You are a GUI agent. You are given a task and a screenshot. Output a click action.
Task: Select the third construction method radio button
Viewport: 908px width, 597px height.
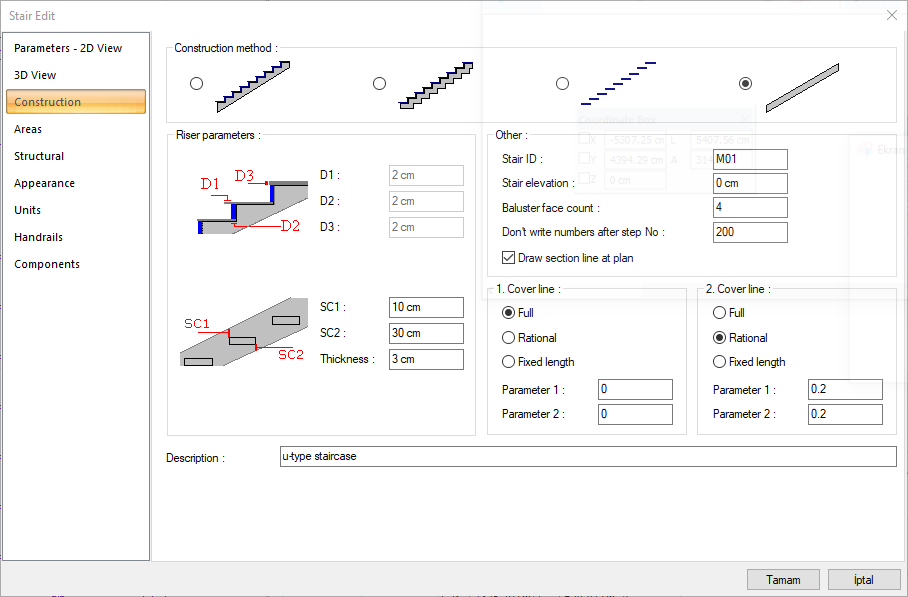[x=562, y=83]
